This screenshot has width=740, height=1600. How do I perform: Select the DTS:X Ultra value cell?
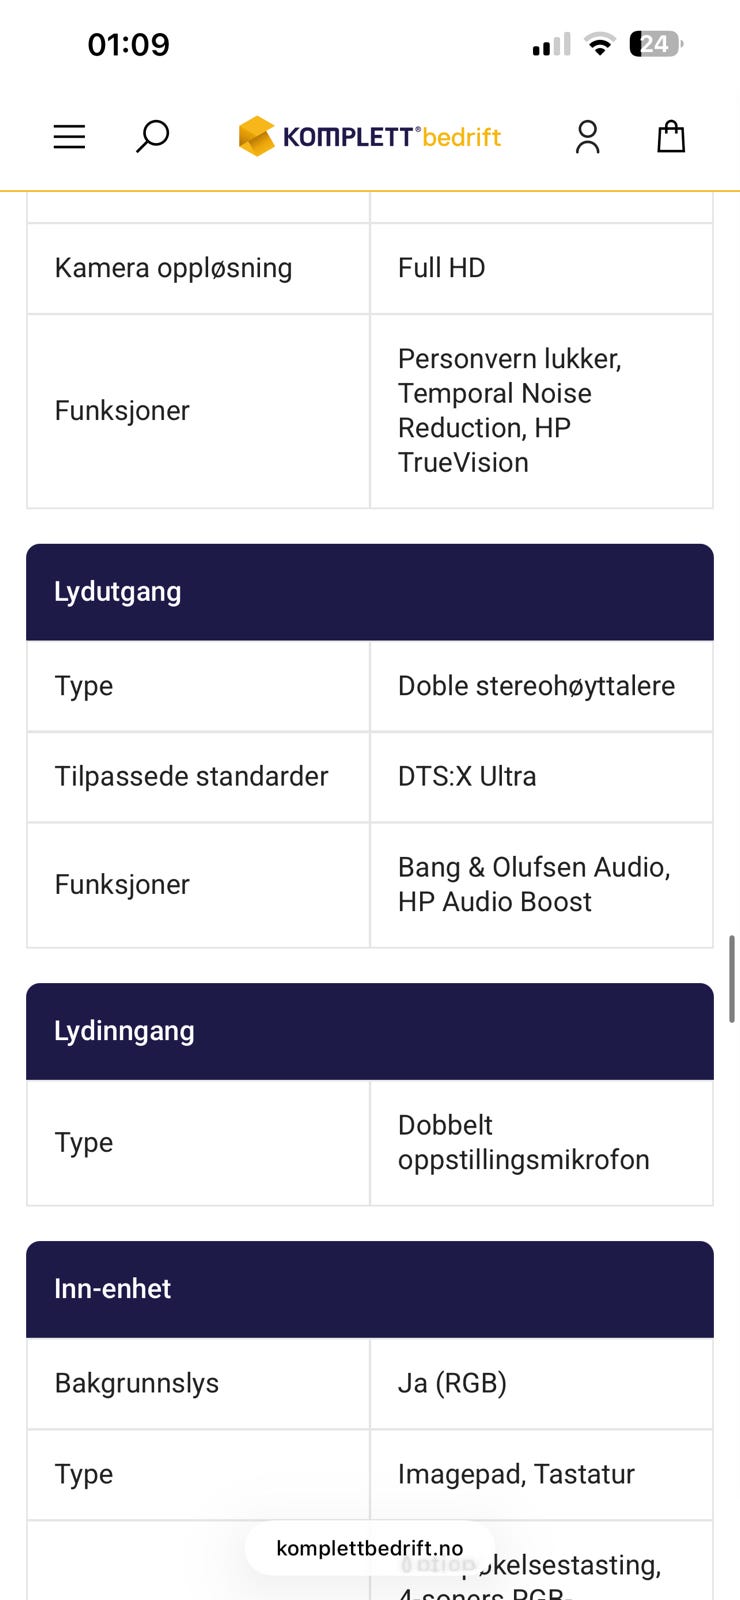point(542,777)
